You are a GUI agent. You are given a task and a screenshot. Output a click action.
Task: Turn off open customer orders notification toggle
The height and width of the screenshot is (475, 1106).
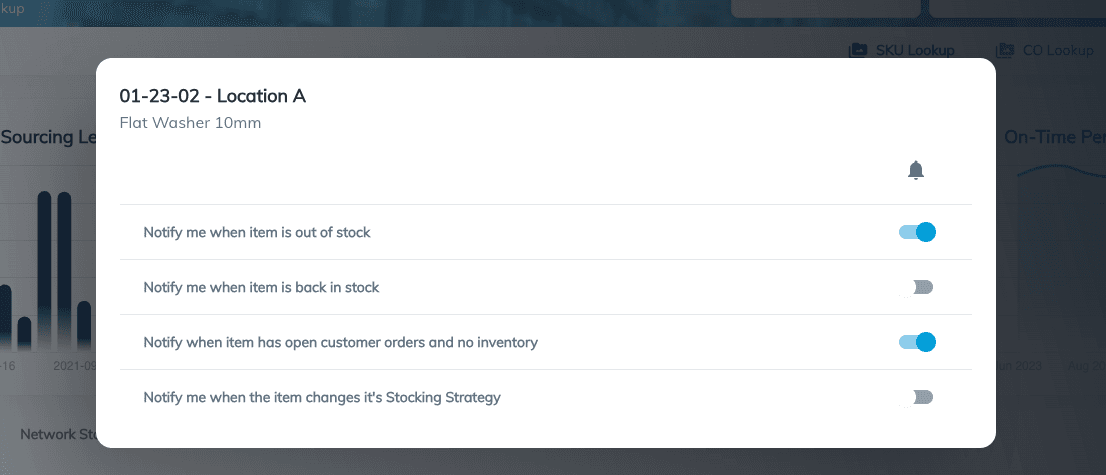point(917,342)
